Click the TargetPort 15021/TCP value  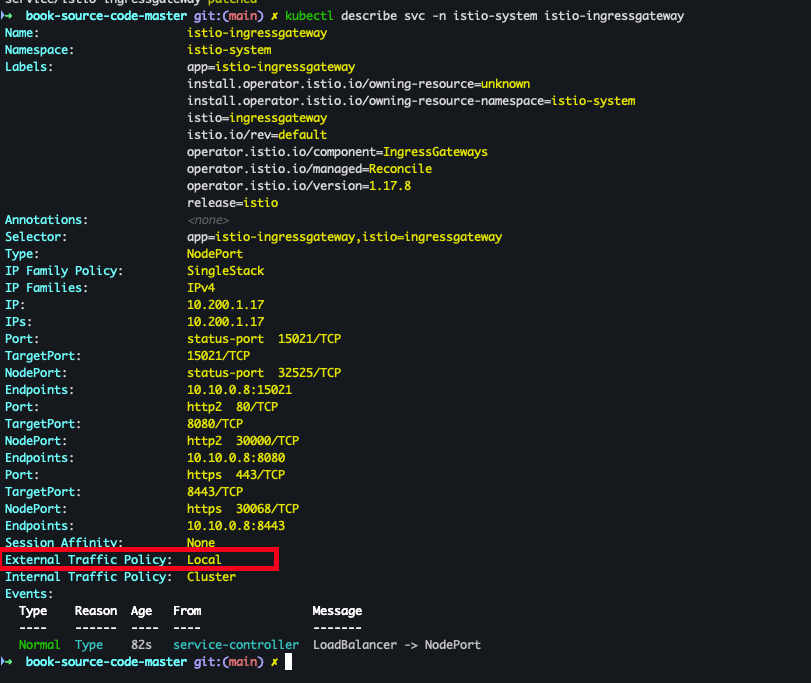pos(218,356)
